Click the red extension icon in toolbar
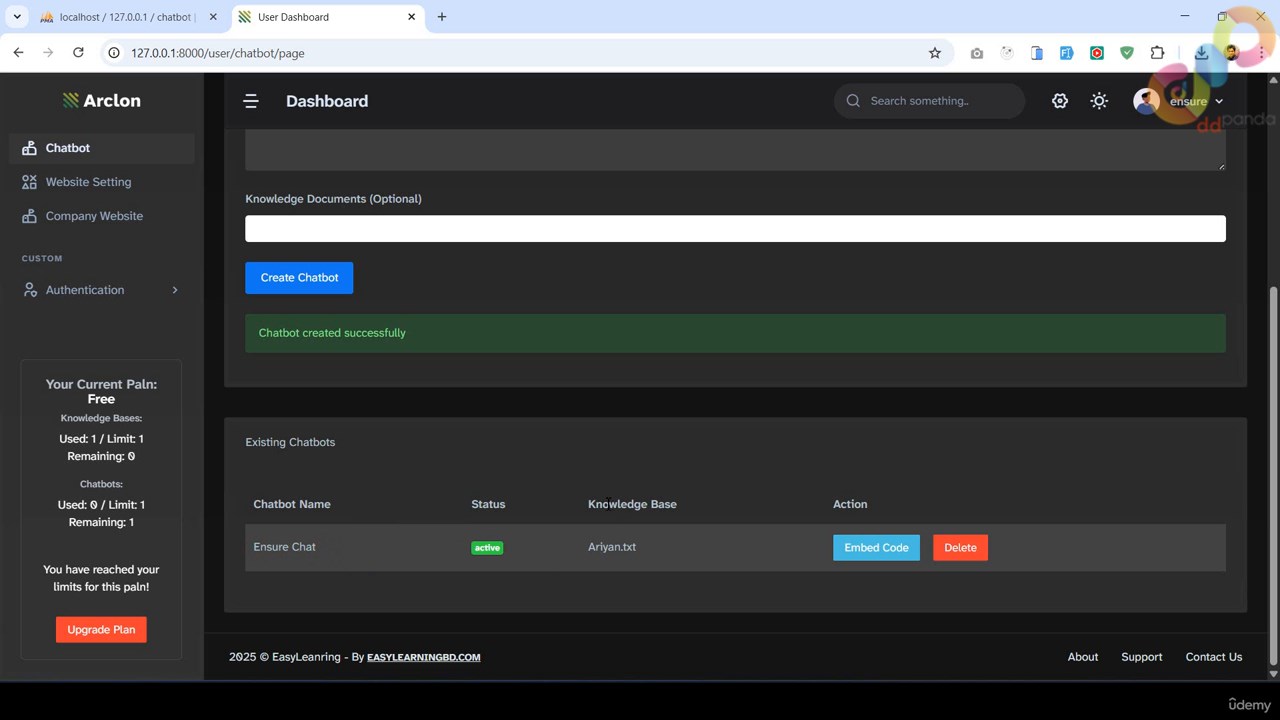Viewport: 1280px width, 720px height. [1097, 53]
